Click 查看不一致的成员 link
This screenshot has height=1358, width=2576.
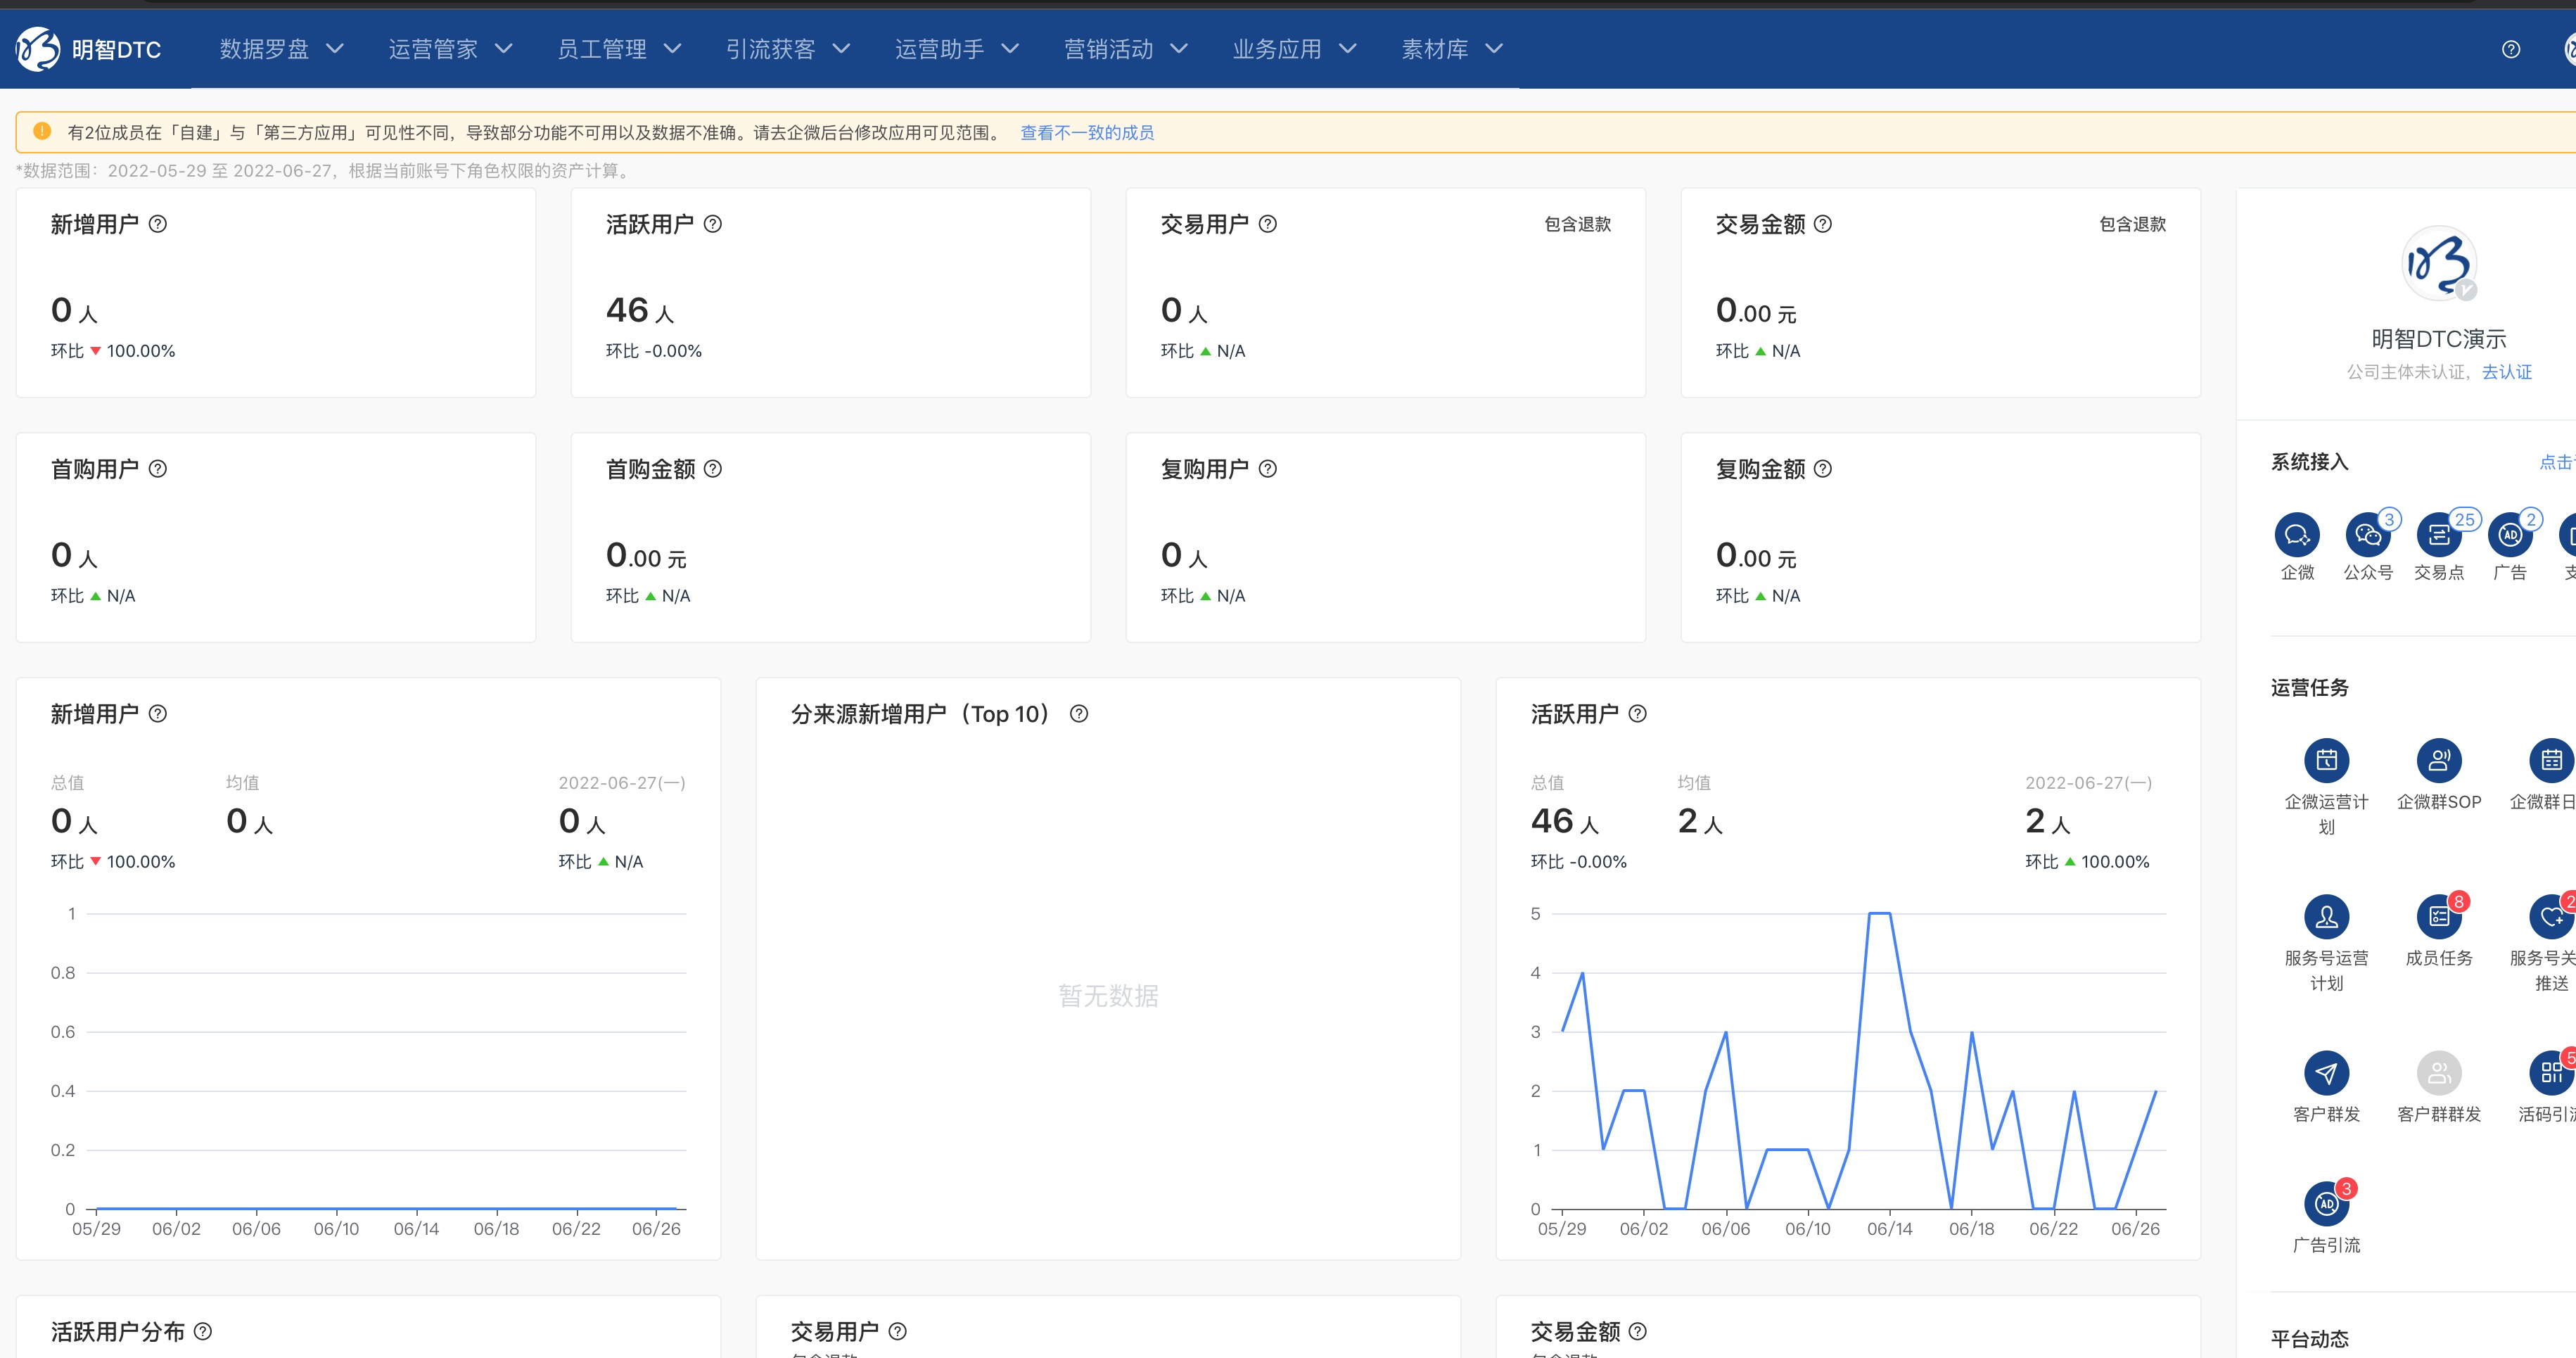click(x=1087, y=132)
